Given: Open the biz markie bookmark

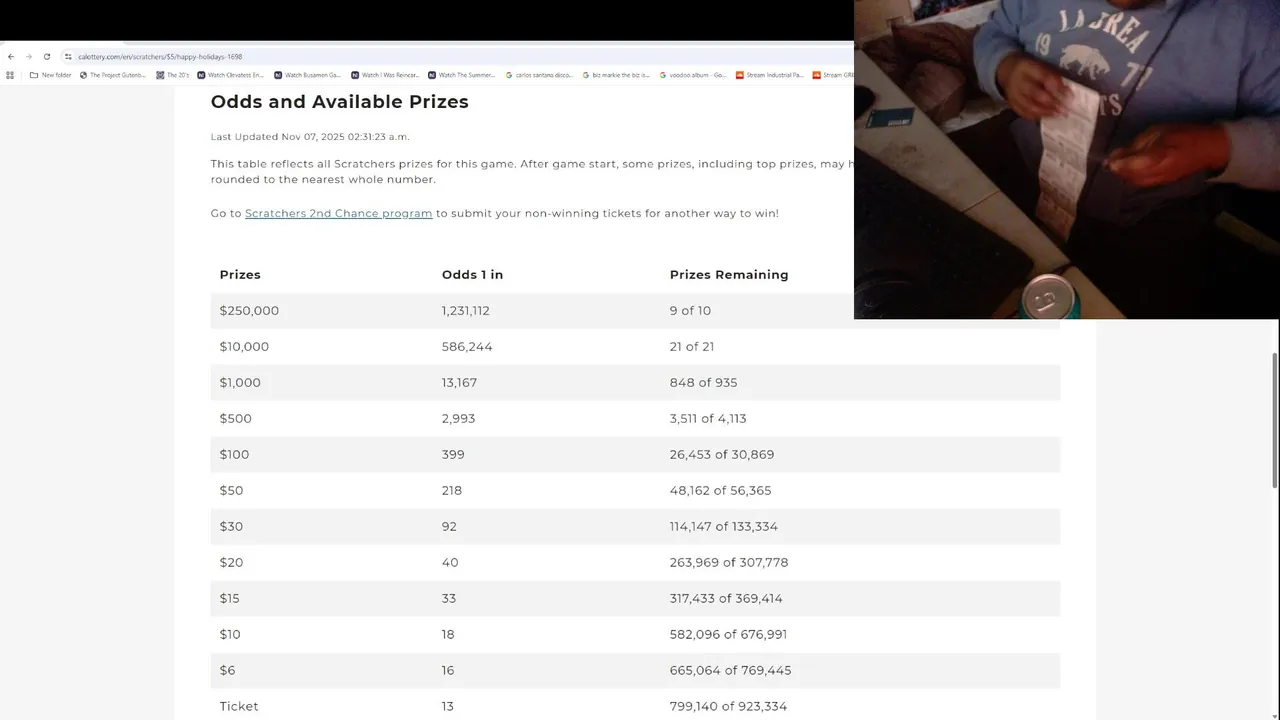Looking at the screenshot, I should [616, 75].
